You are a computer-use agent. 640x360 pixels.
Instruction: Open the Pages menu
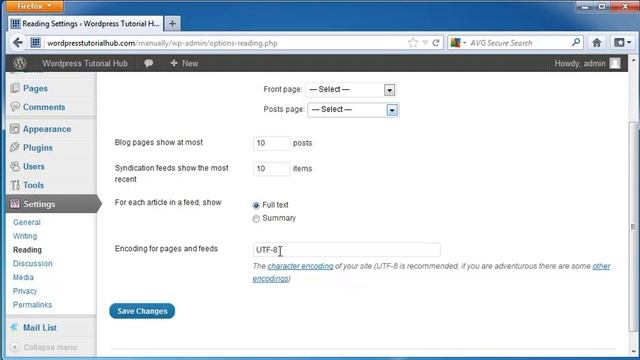click(35, 88)
